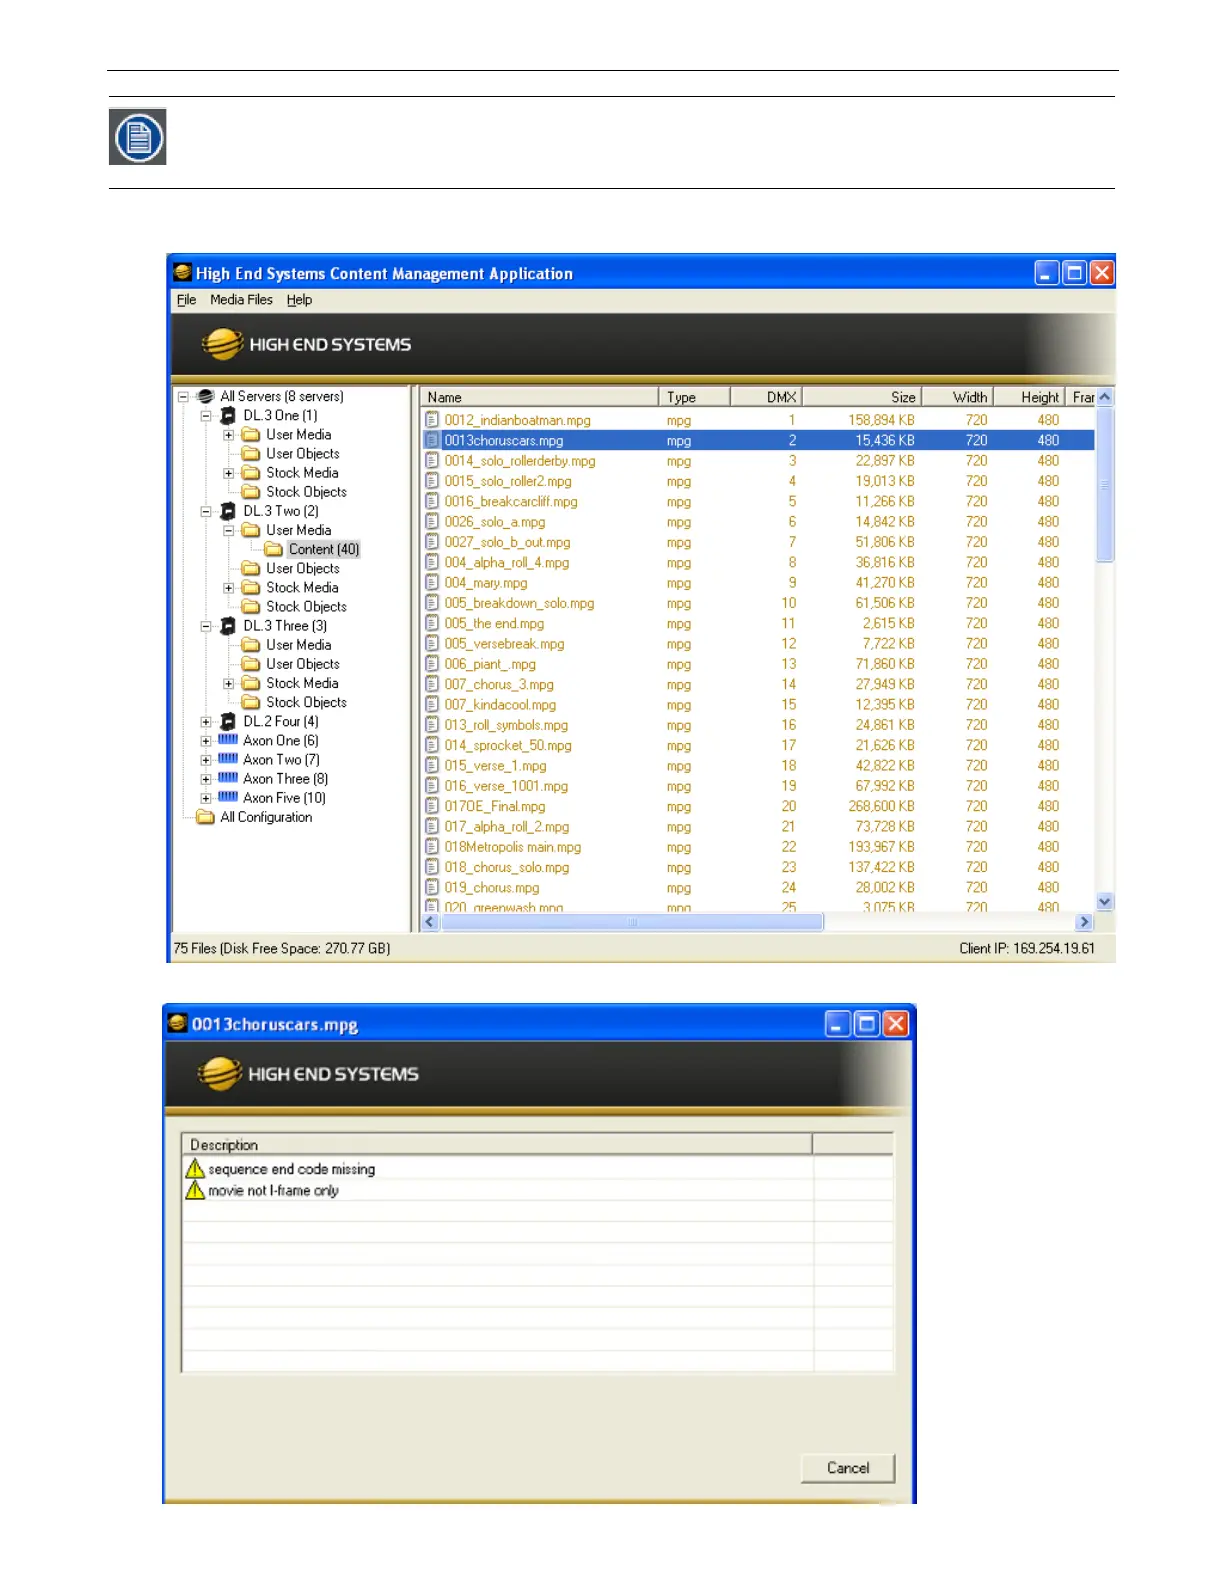Close the 0013choruscars.mpg dialog window

pyautogui.click(x=896, y=1023)
